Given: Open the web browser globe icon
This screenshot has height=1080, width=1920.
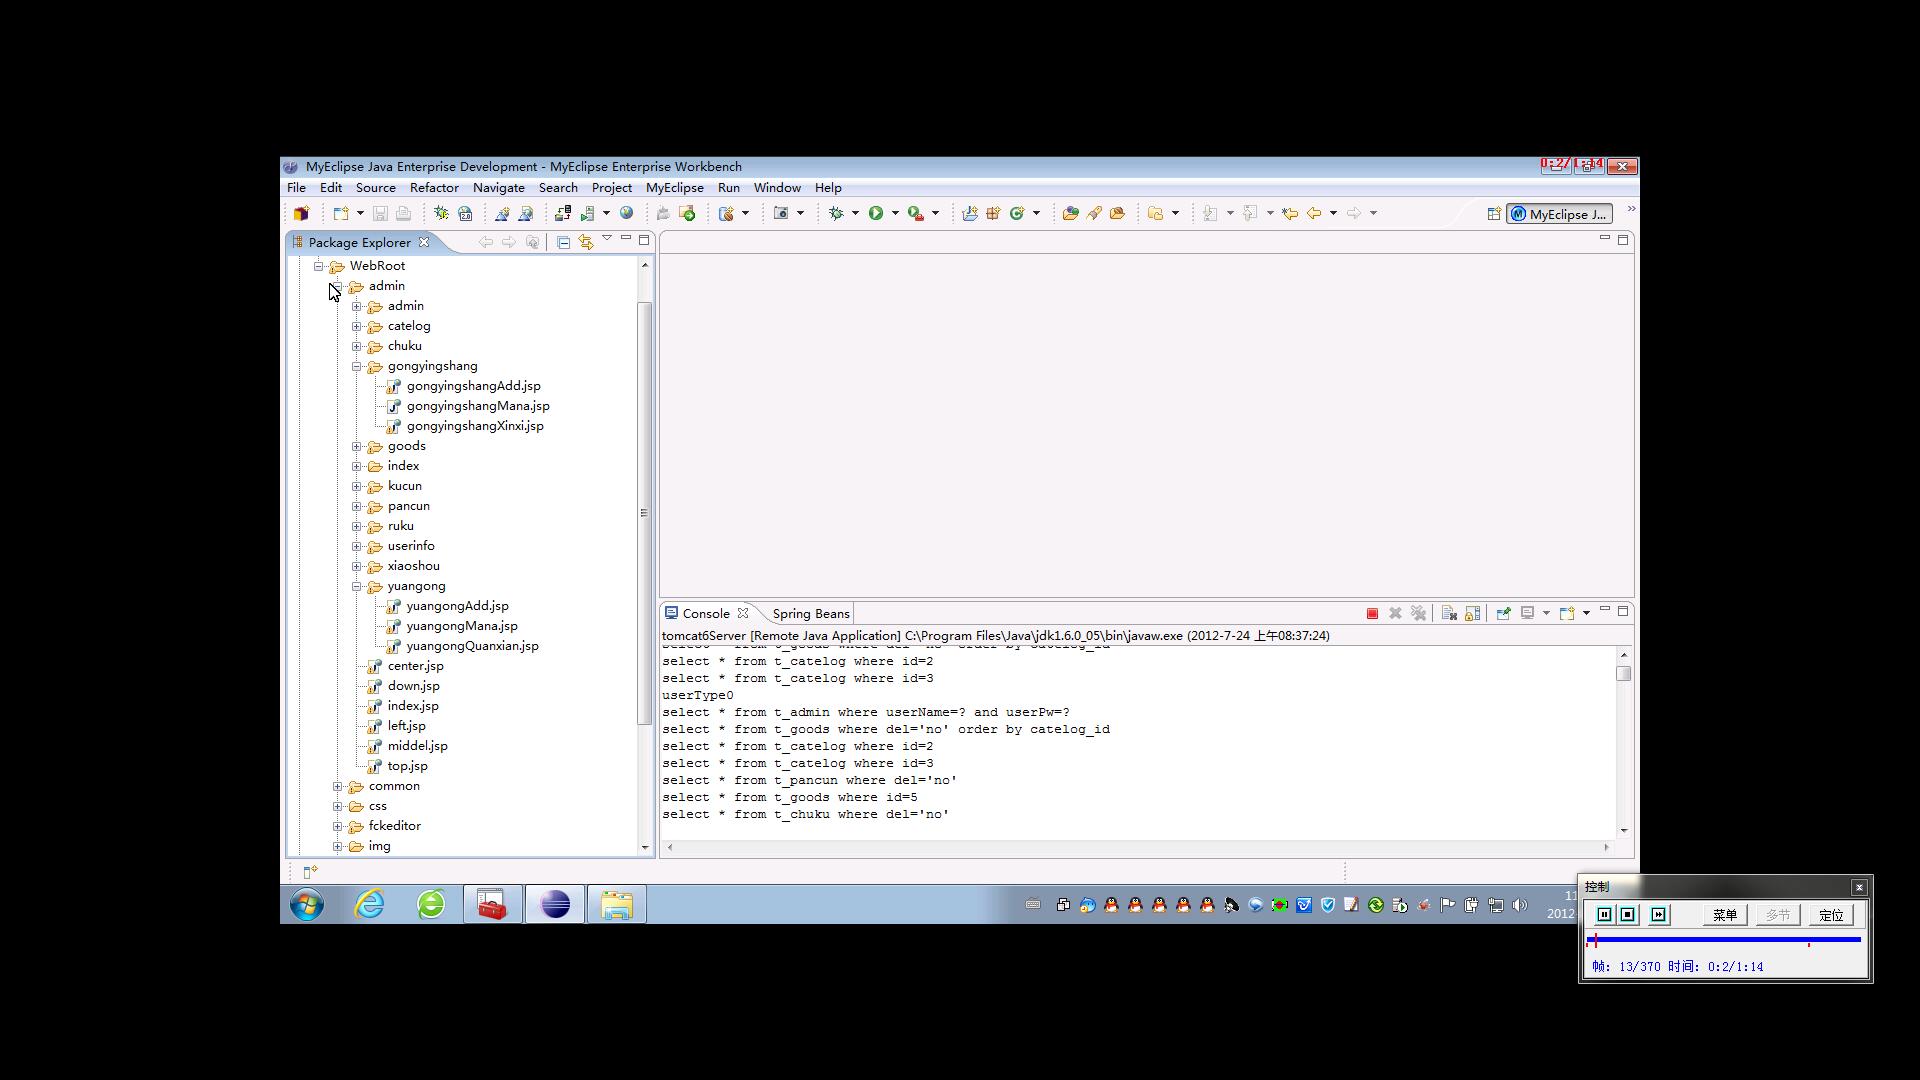Looking at the screenshot, I should pos(626,213).
